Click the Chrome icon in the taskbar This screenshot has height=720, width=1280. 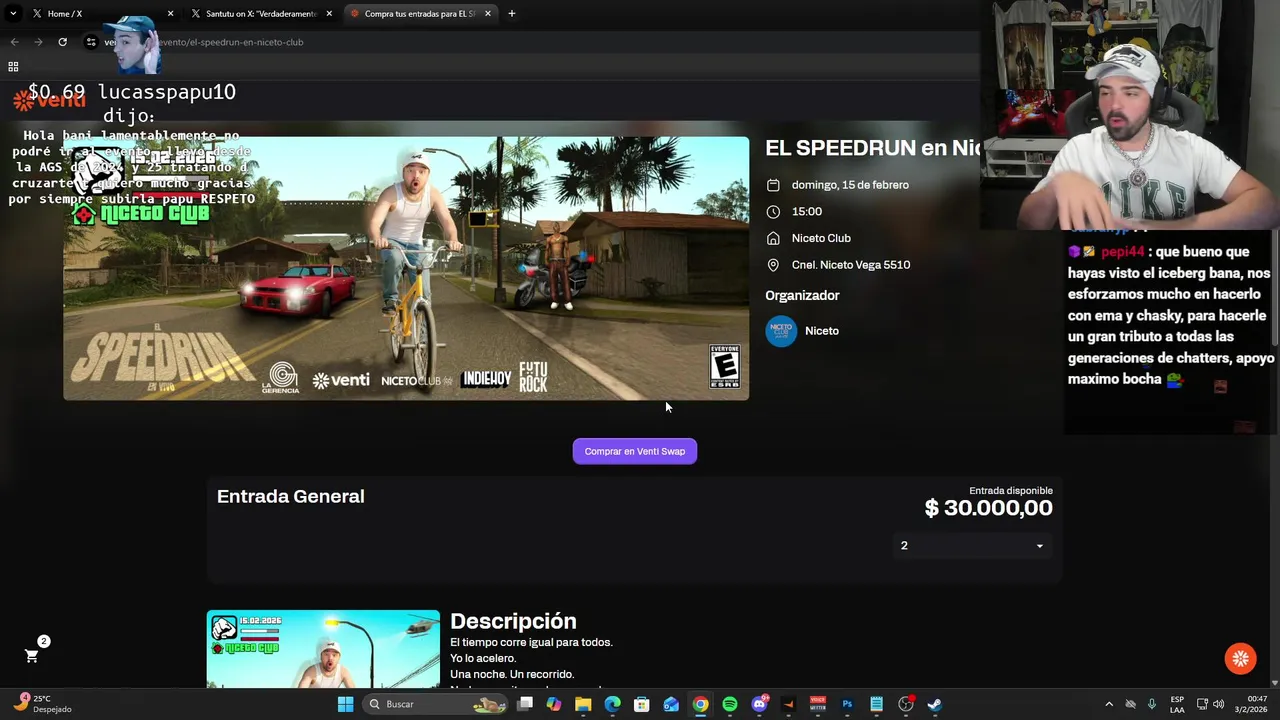click(x=700, y=704)
